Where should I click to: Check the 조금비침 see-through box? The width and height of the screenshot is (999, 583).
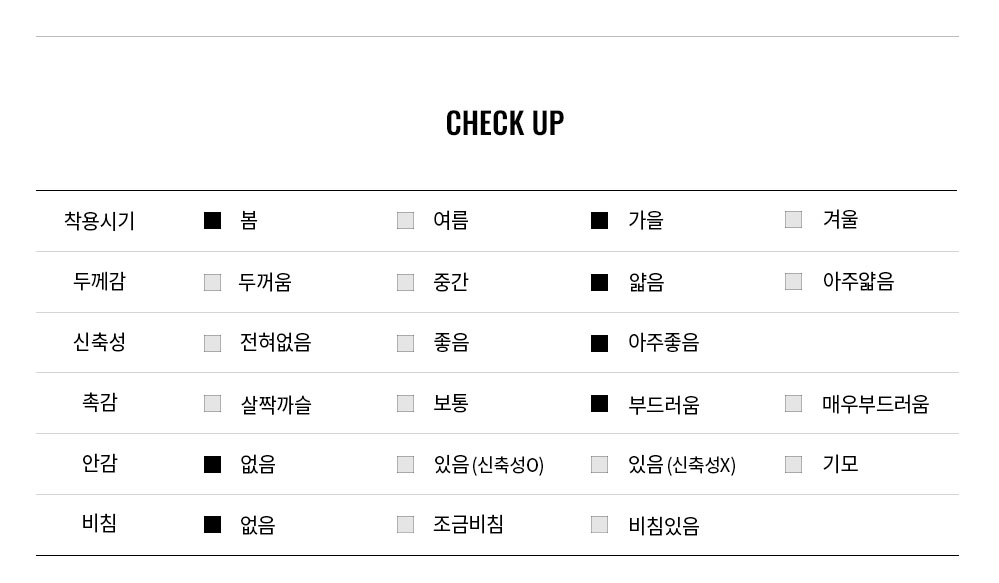(x=405, y=524)
